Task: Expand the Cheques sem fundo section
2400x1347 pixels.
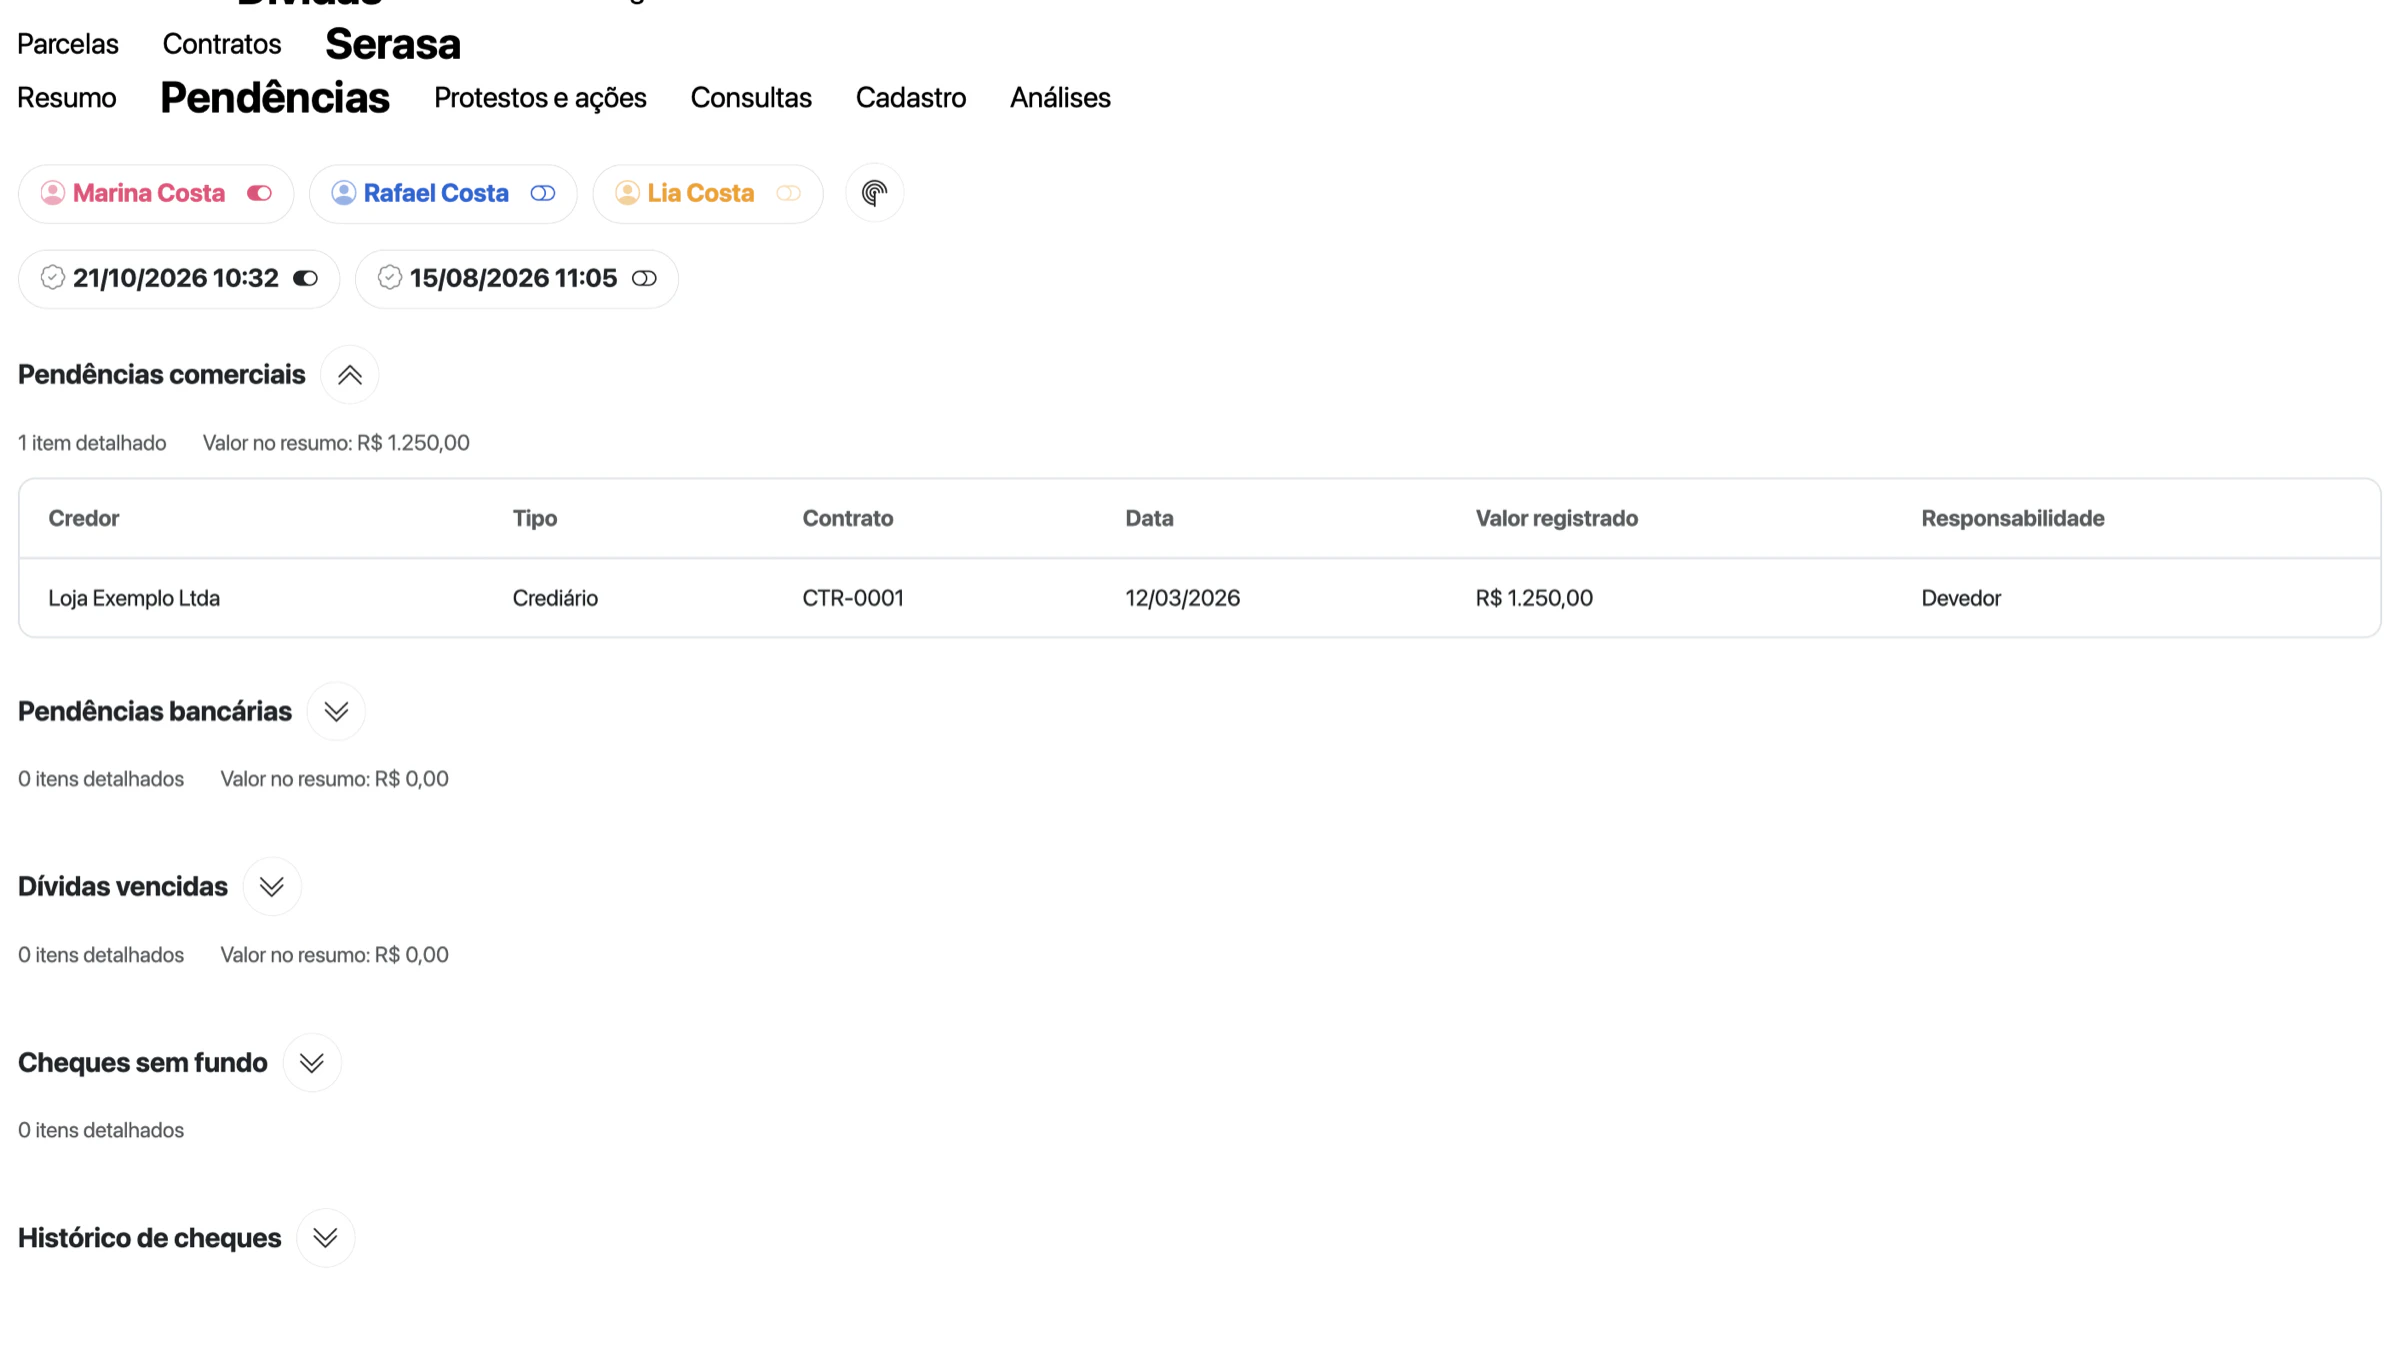Action: [x=312, y=1062]
